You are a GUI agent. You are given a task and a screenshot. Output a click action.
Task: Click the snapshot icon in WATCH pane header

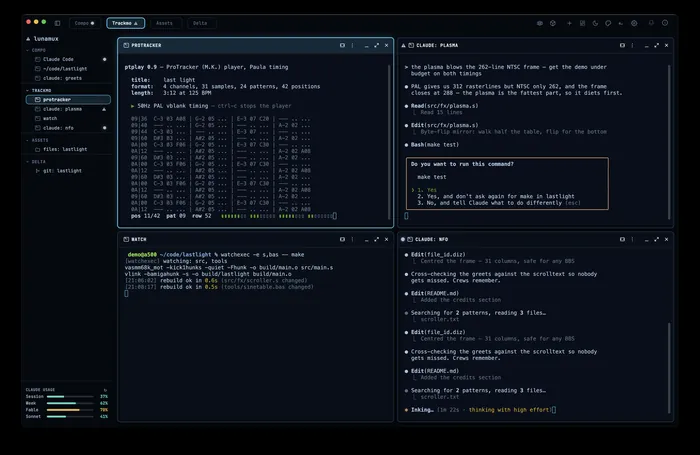point(342,239)
